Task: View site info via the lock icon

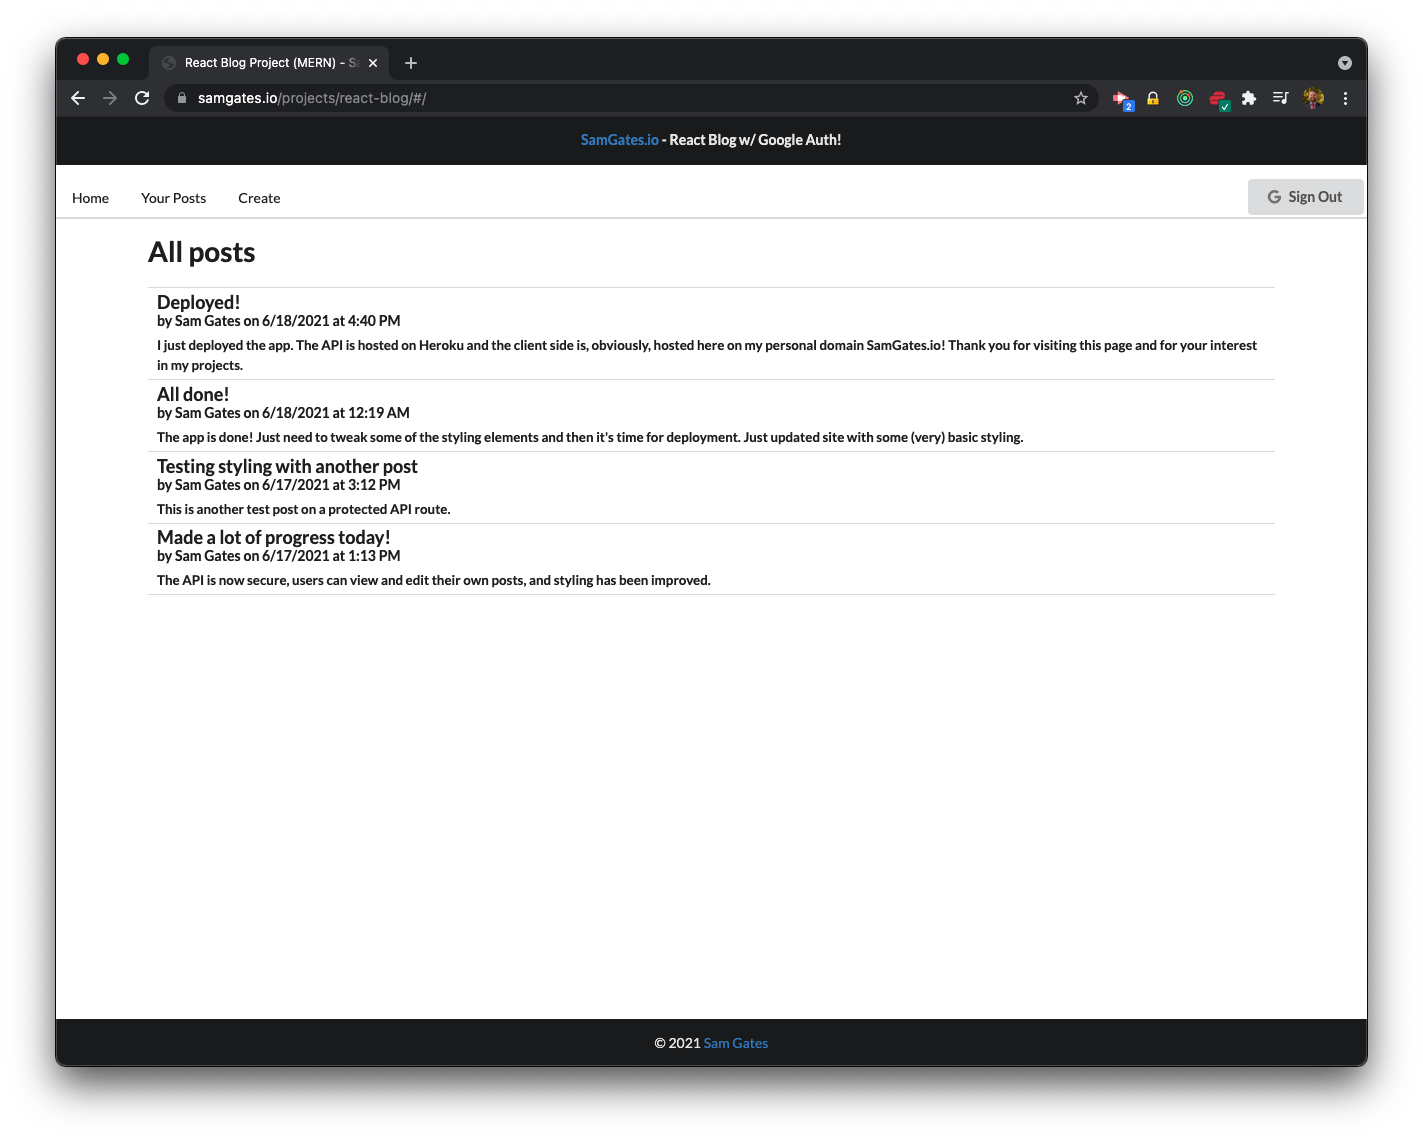Action: (182, 98)
